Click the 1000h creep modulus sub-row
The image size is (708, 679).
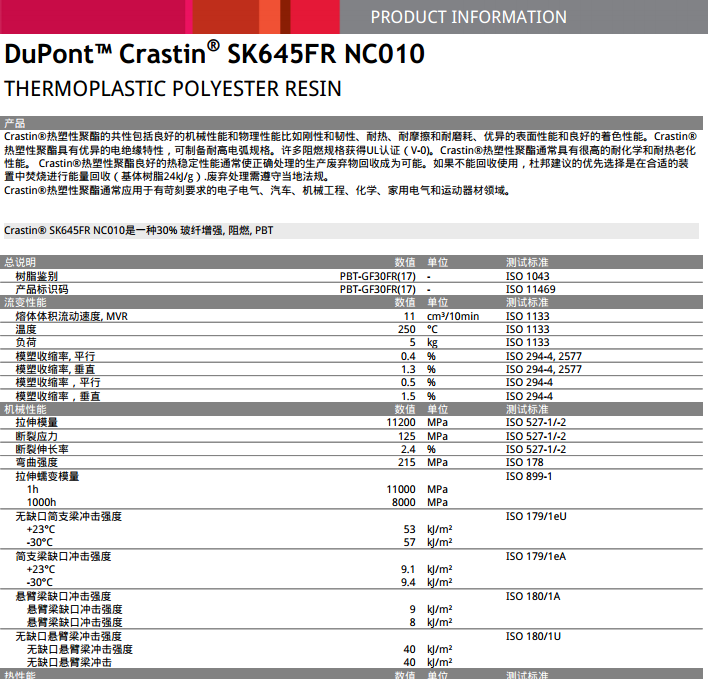point(351,502)
